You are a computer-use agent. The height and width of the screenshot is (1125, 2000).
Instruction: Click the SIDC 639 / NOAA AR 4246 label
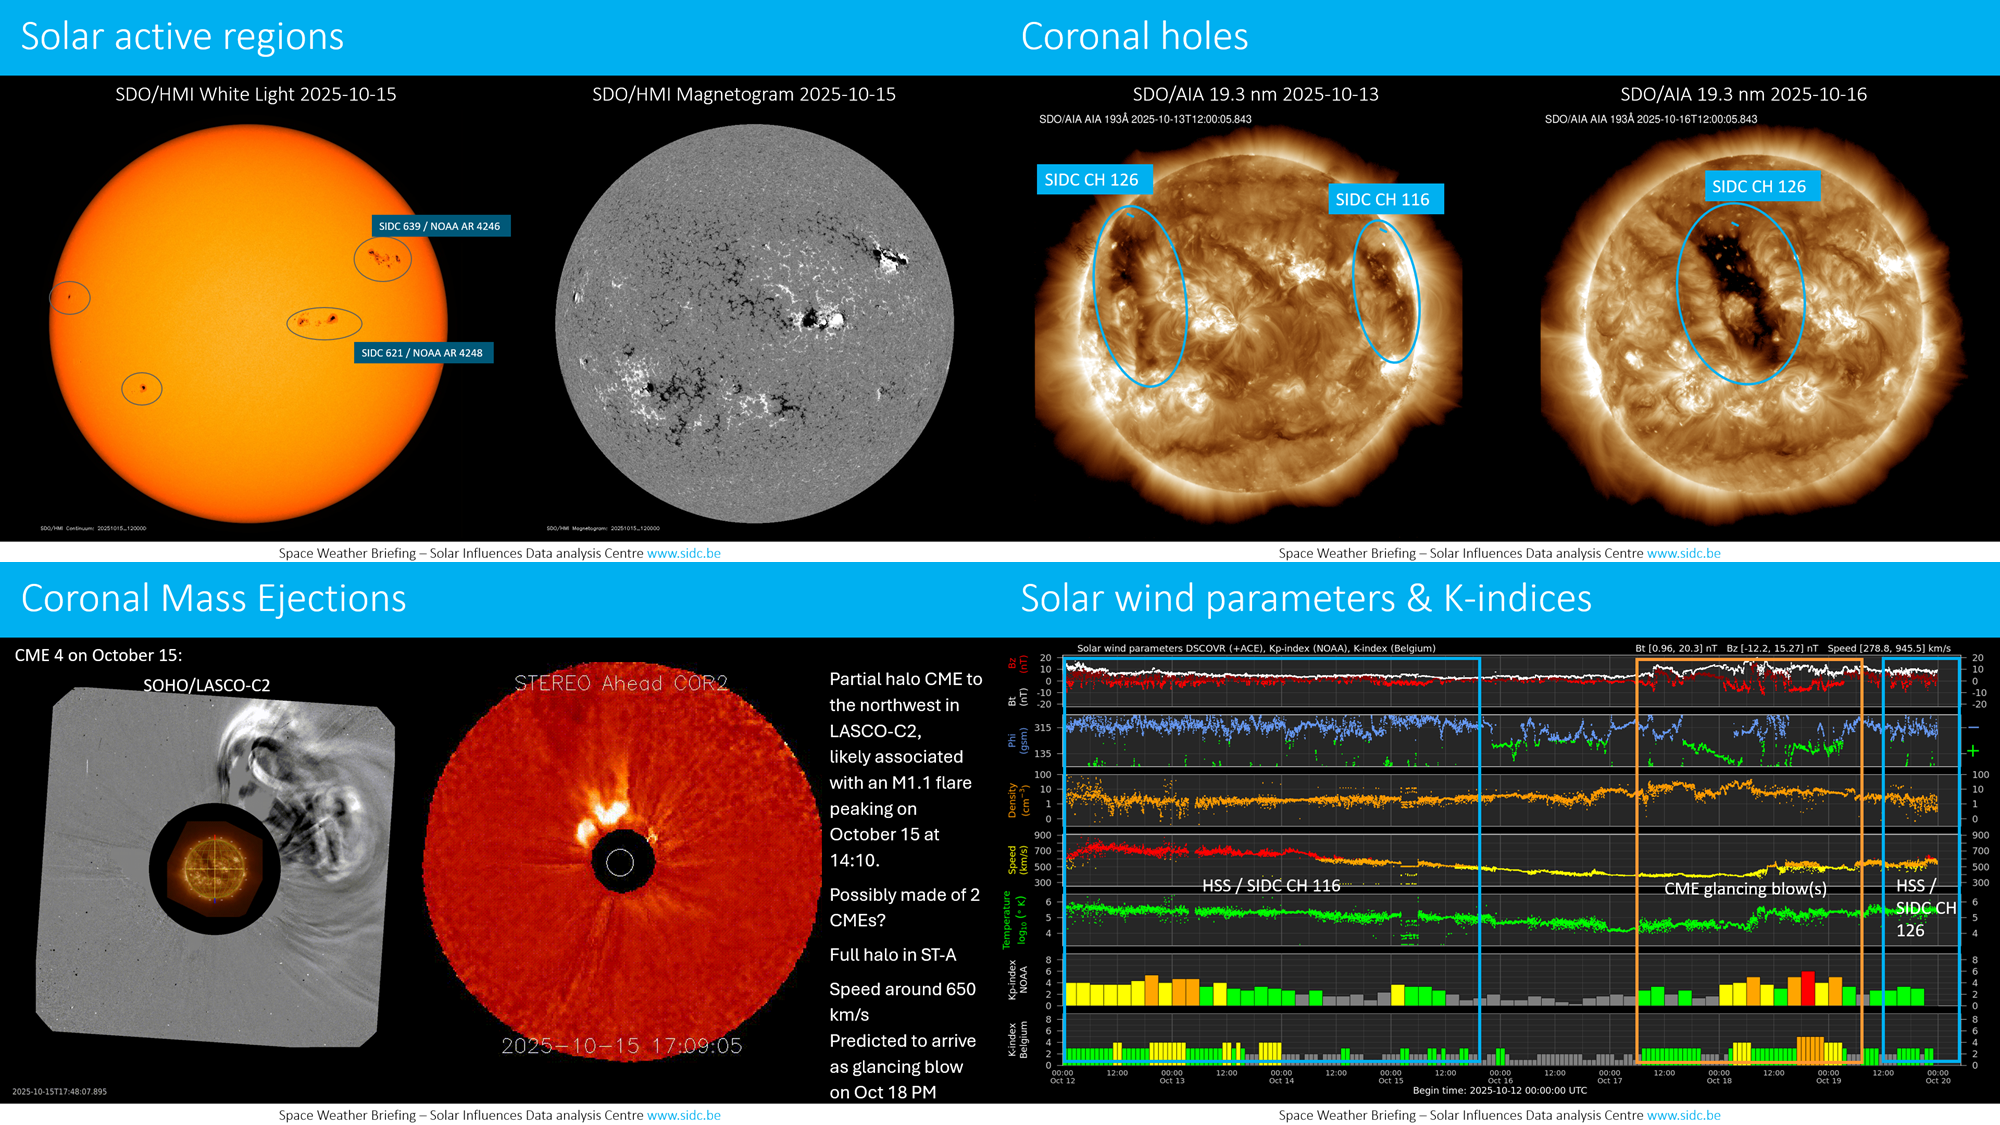coord(440,226)
